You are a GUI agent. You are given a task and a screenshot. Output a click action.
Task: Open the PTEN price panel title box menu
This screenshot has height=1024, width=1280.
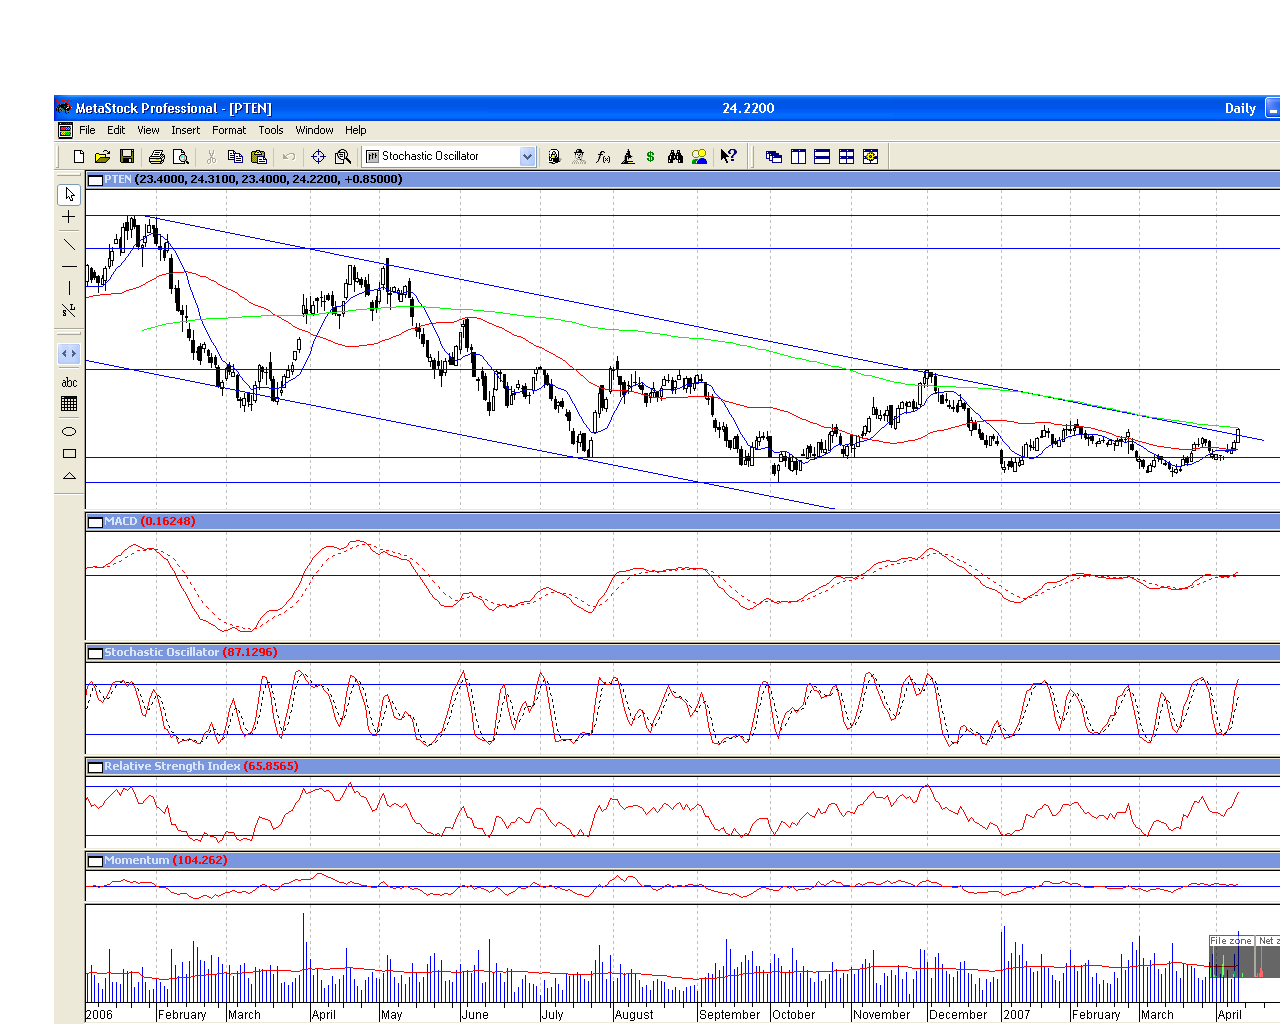click(x=95, y=180)
